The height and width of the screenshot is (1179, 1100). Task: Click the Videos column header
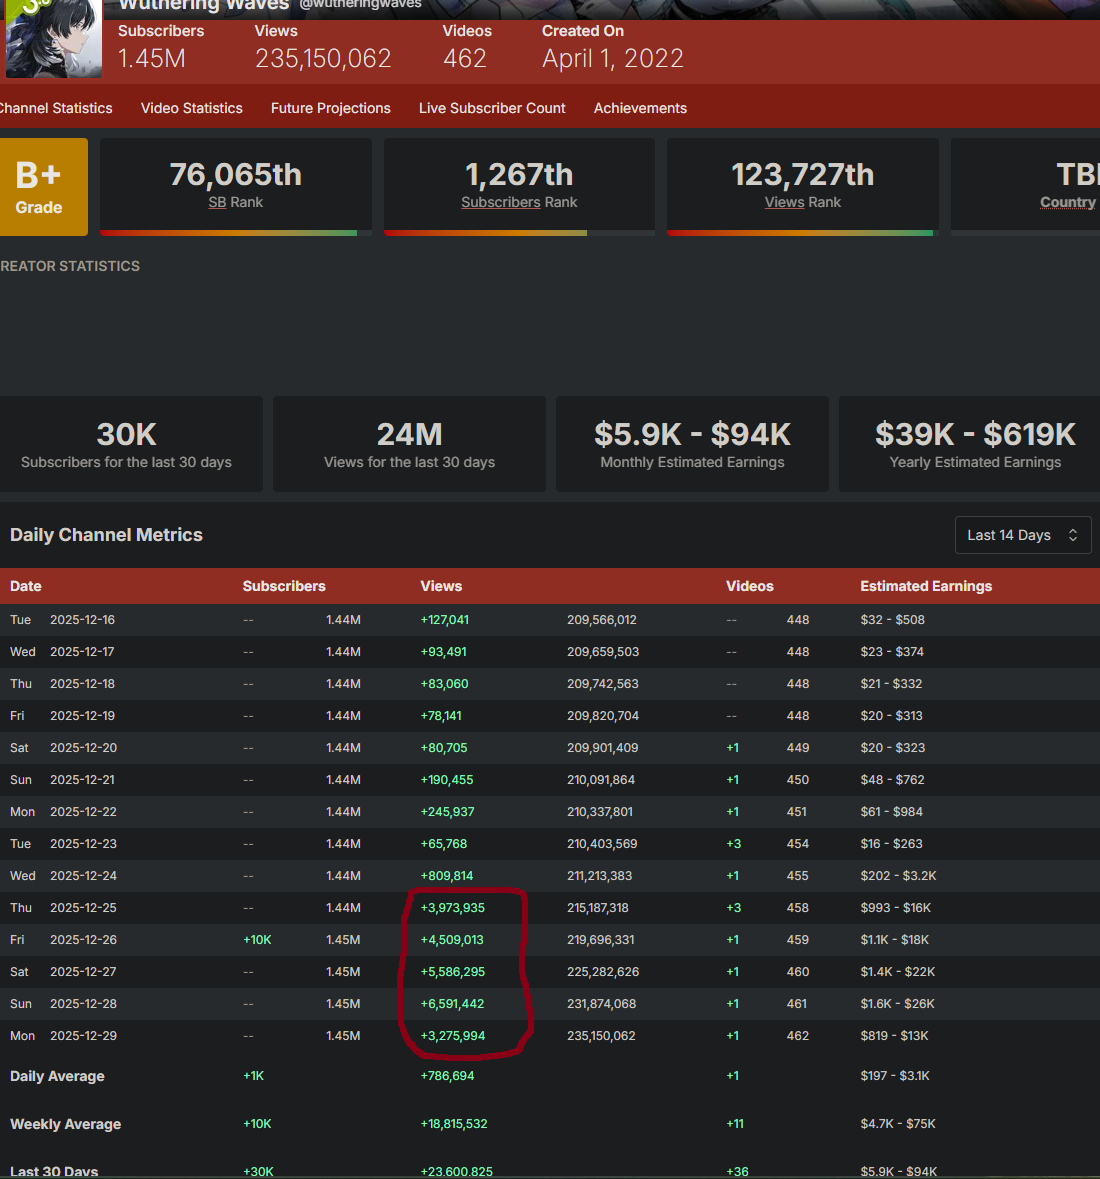750,586
